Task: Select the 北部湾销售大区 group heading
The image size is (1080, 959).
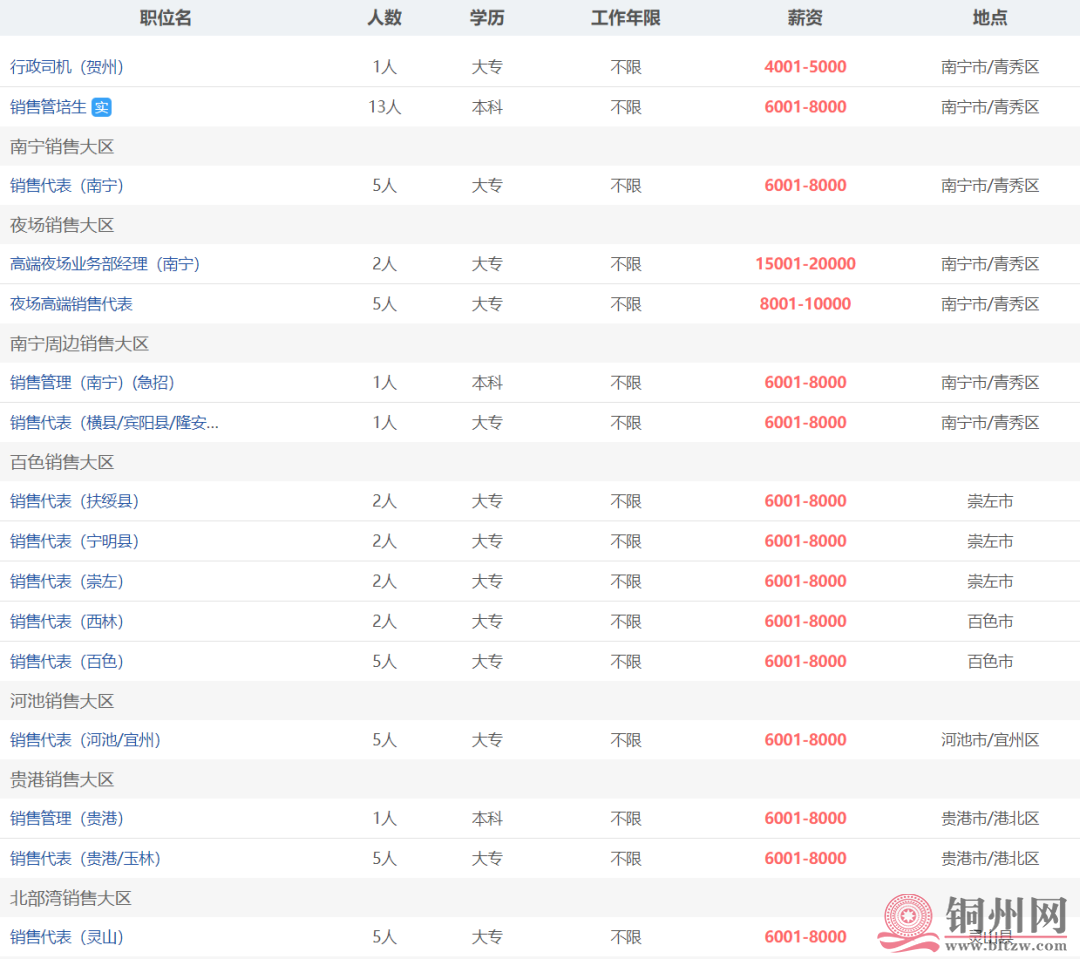Action: click(70, 897)
